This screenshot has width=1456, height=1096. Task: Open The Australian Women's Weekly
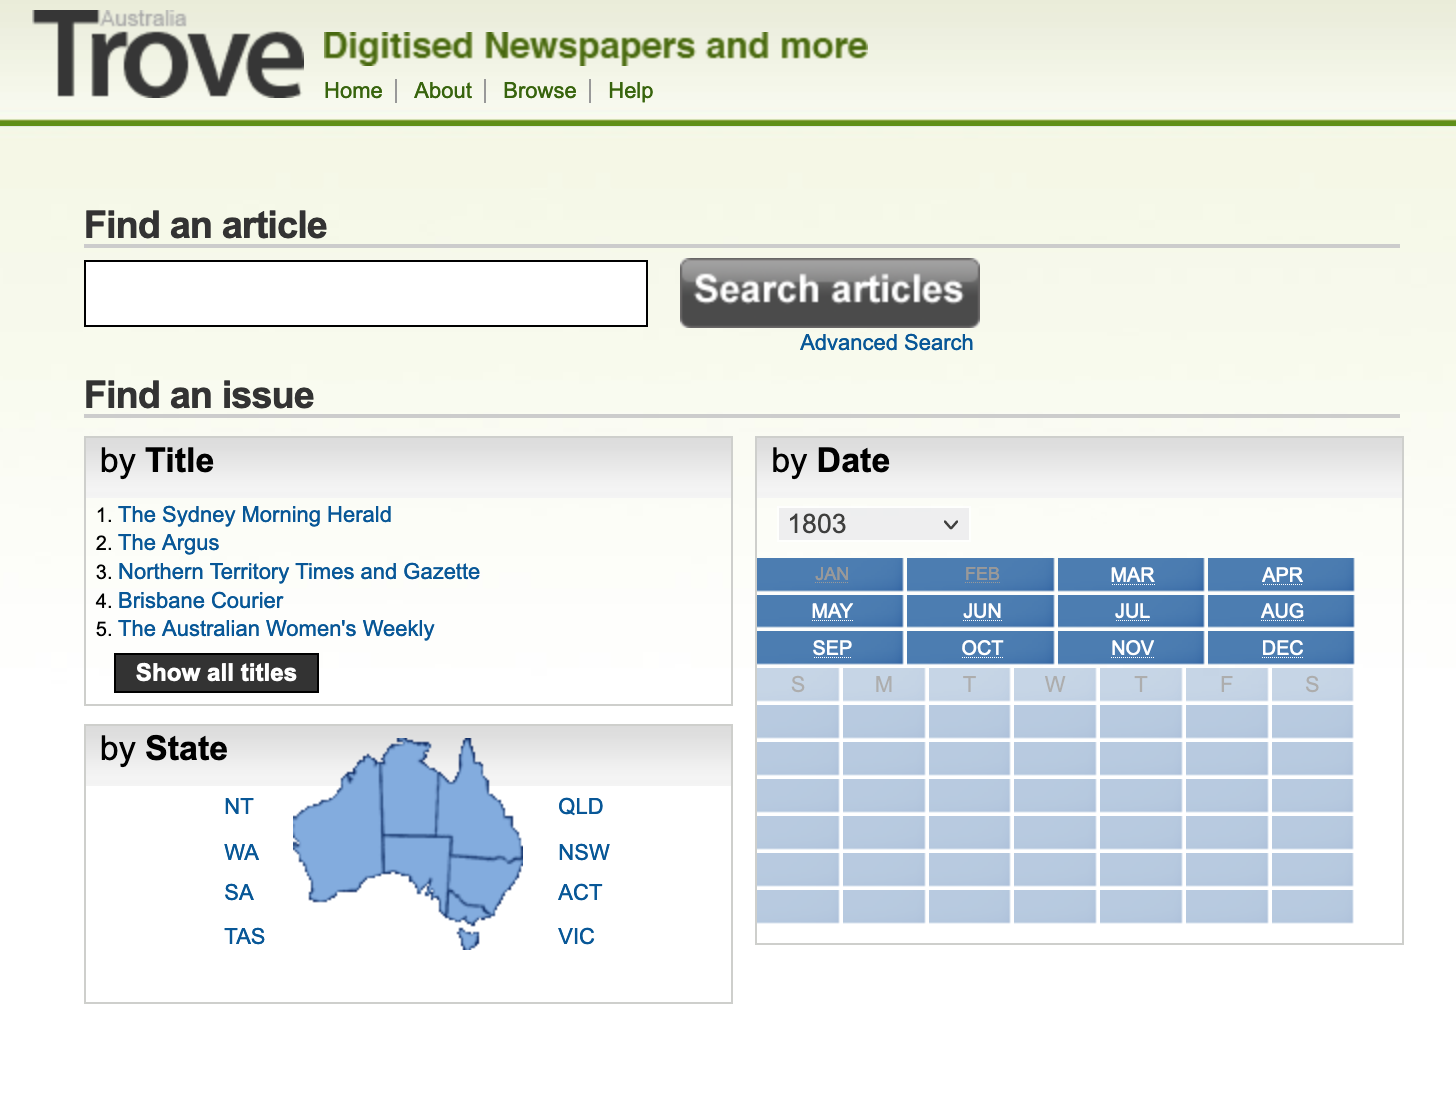click(x=276, y=629)
